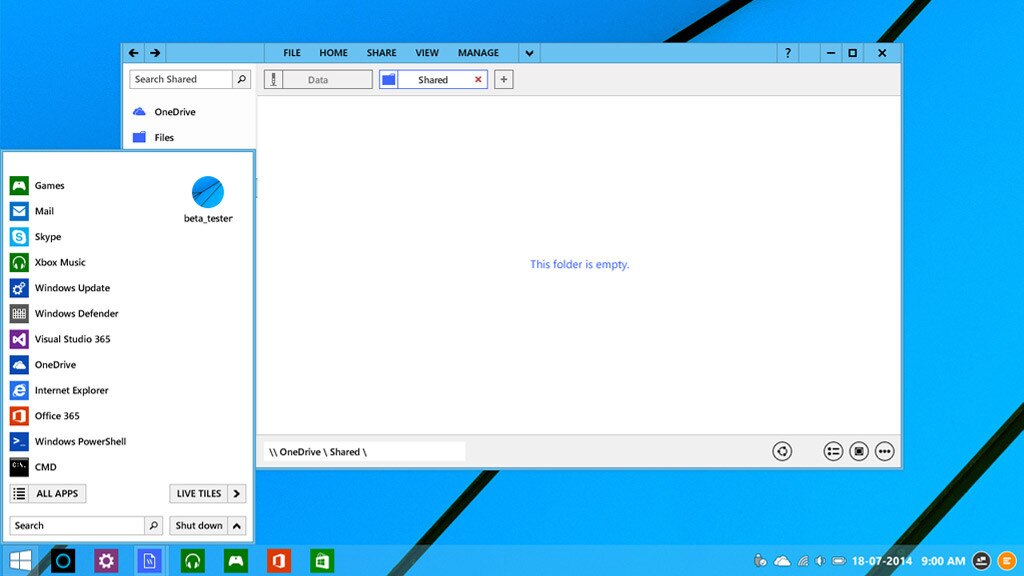Launch Xbox Music from Start menu
Viewport: 1024px width, 576px height.
click(x=48, y=262)
